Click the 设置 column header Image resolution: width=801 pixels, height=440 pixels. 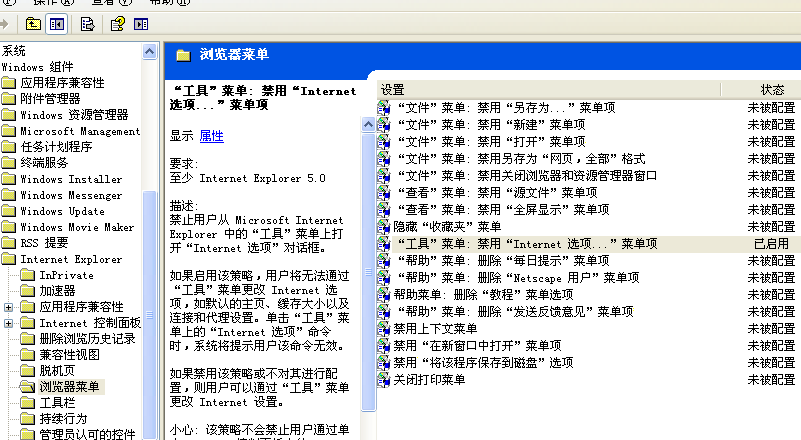(x=392, y=90)
